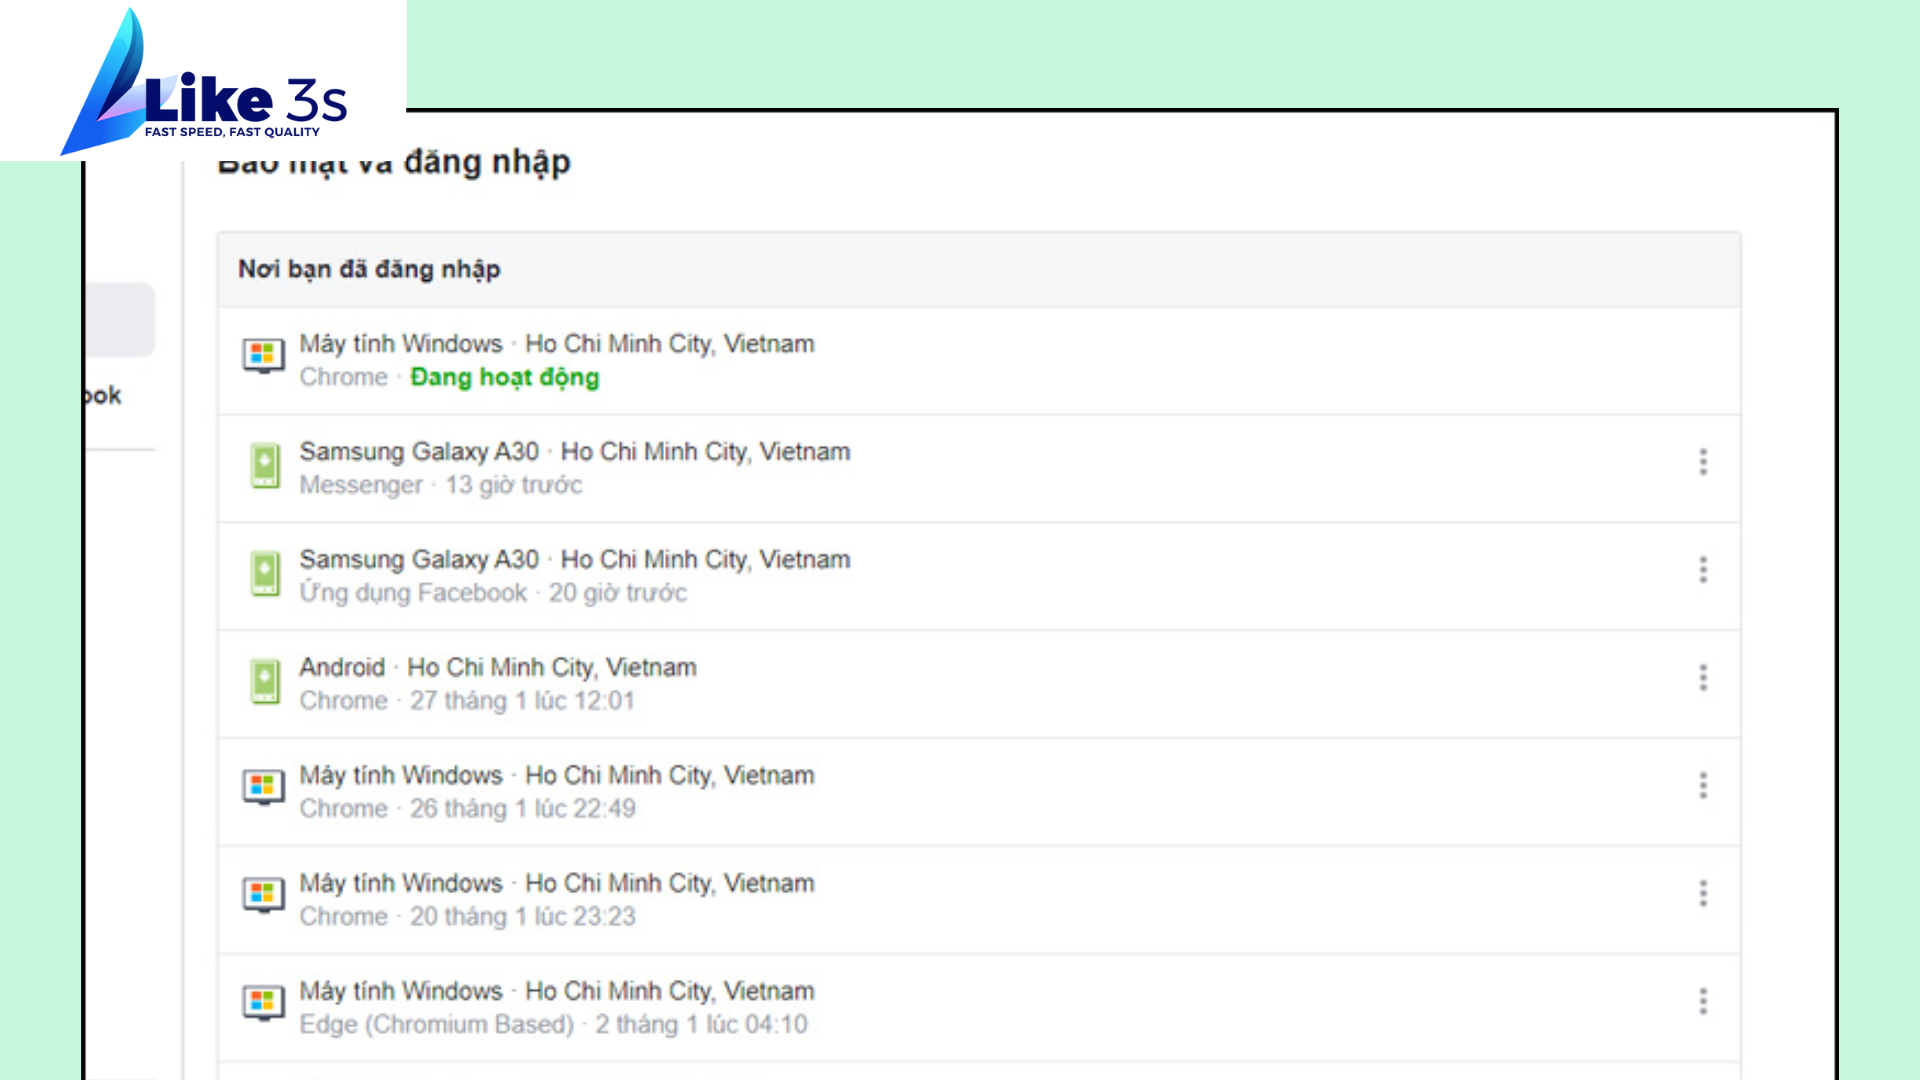Click 'Chrome · 27 tháng 1 lúc 12:01' text

467,701
